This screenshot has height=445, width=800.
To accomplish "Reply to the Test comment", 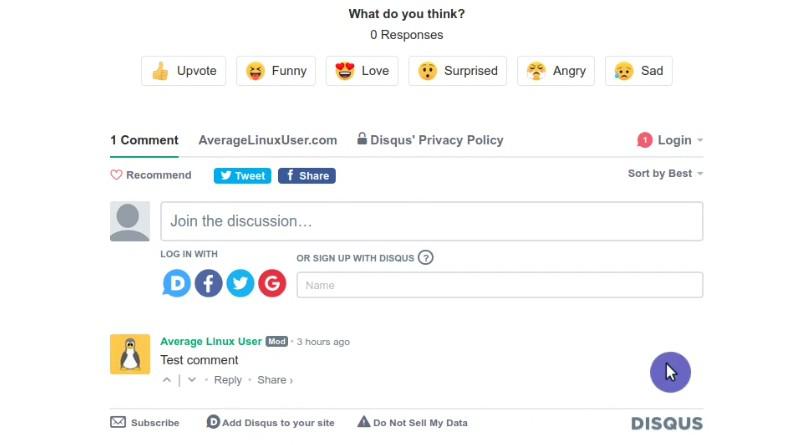I will pyautogui.click(x=228, y=380).
